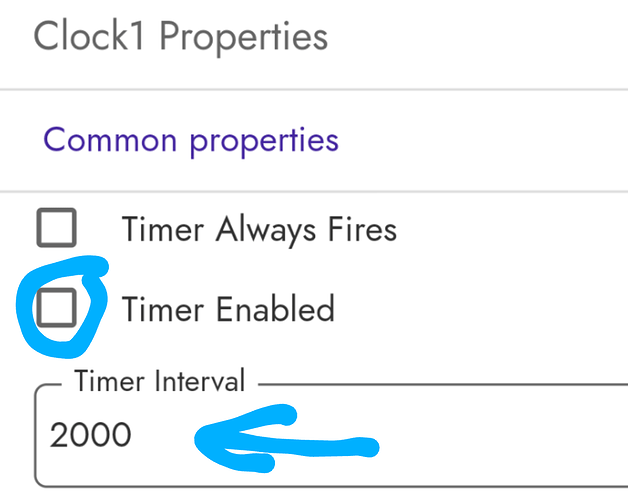The height and width of the screenshot is (500, 628).
Task: Collapse the Common properties section
Action: tap(191, 140)
